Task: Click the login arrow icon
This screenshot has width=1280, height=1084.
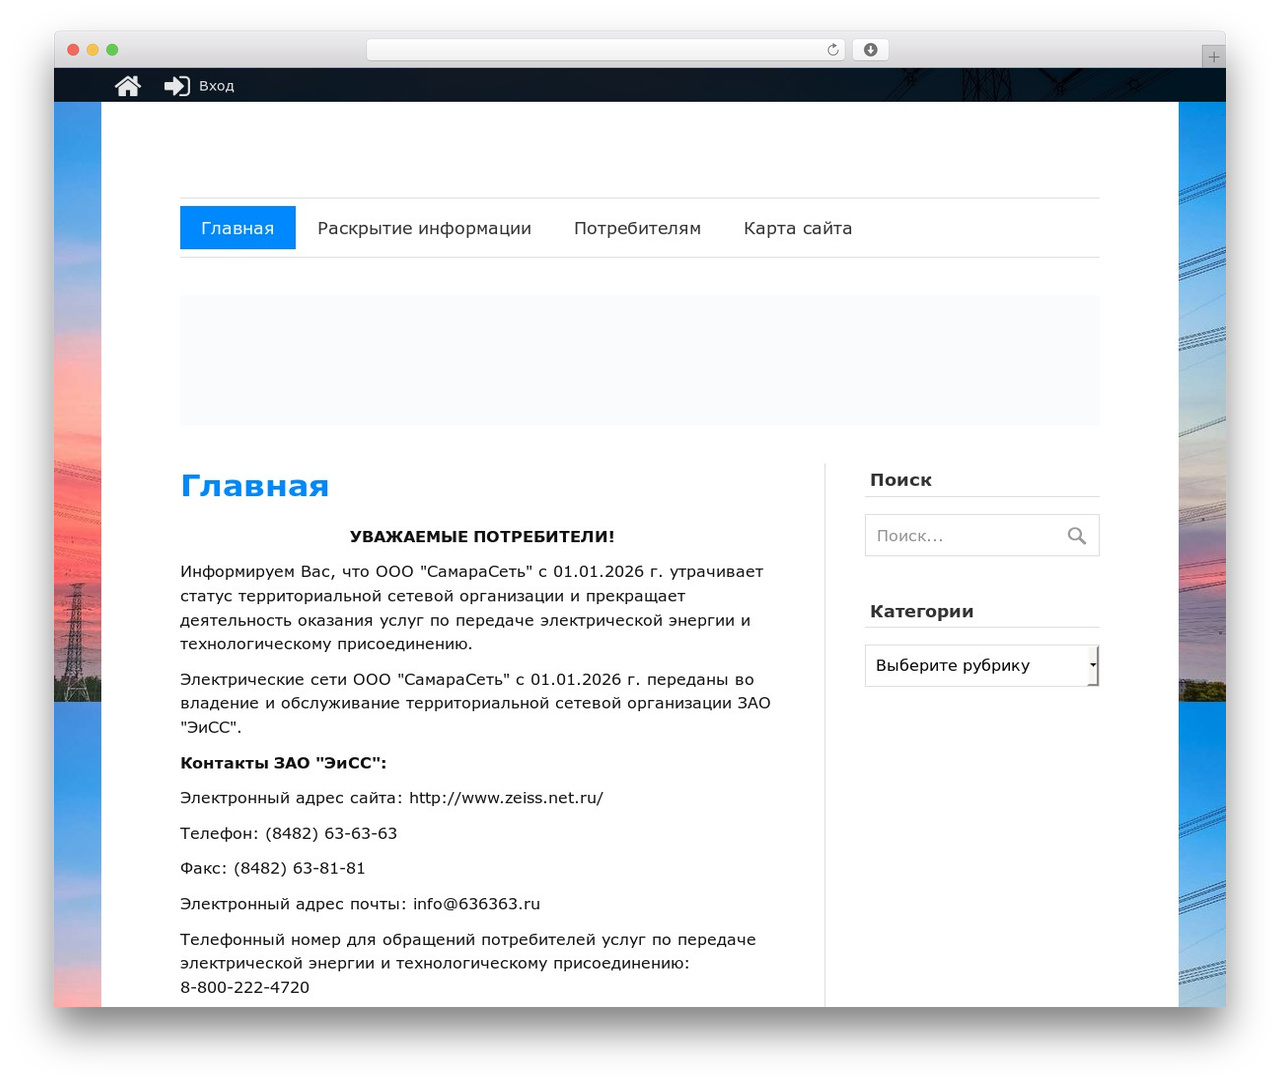Action: click(177, 86)
